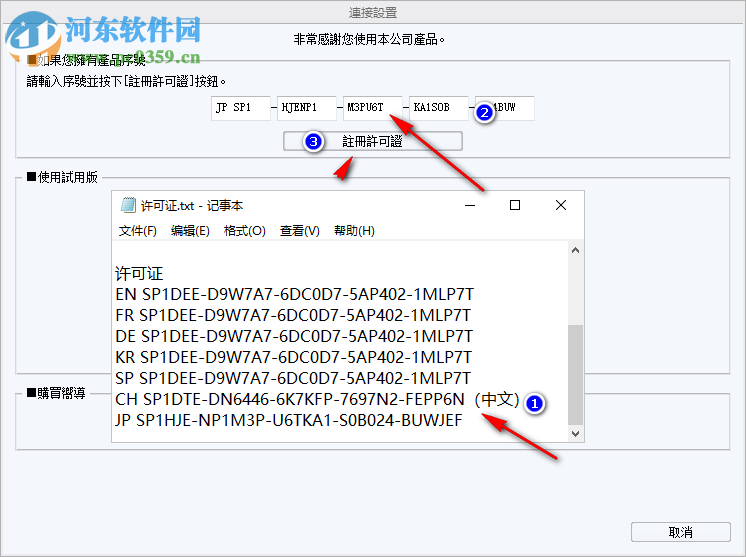Click the 請輸入序號並按下 instruction text

[x=126, y=81]
